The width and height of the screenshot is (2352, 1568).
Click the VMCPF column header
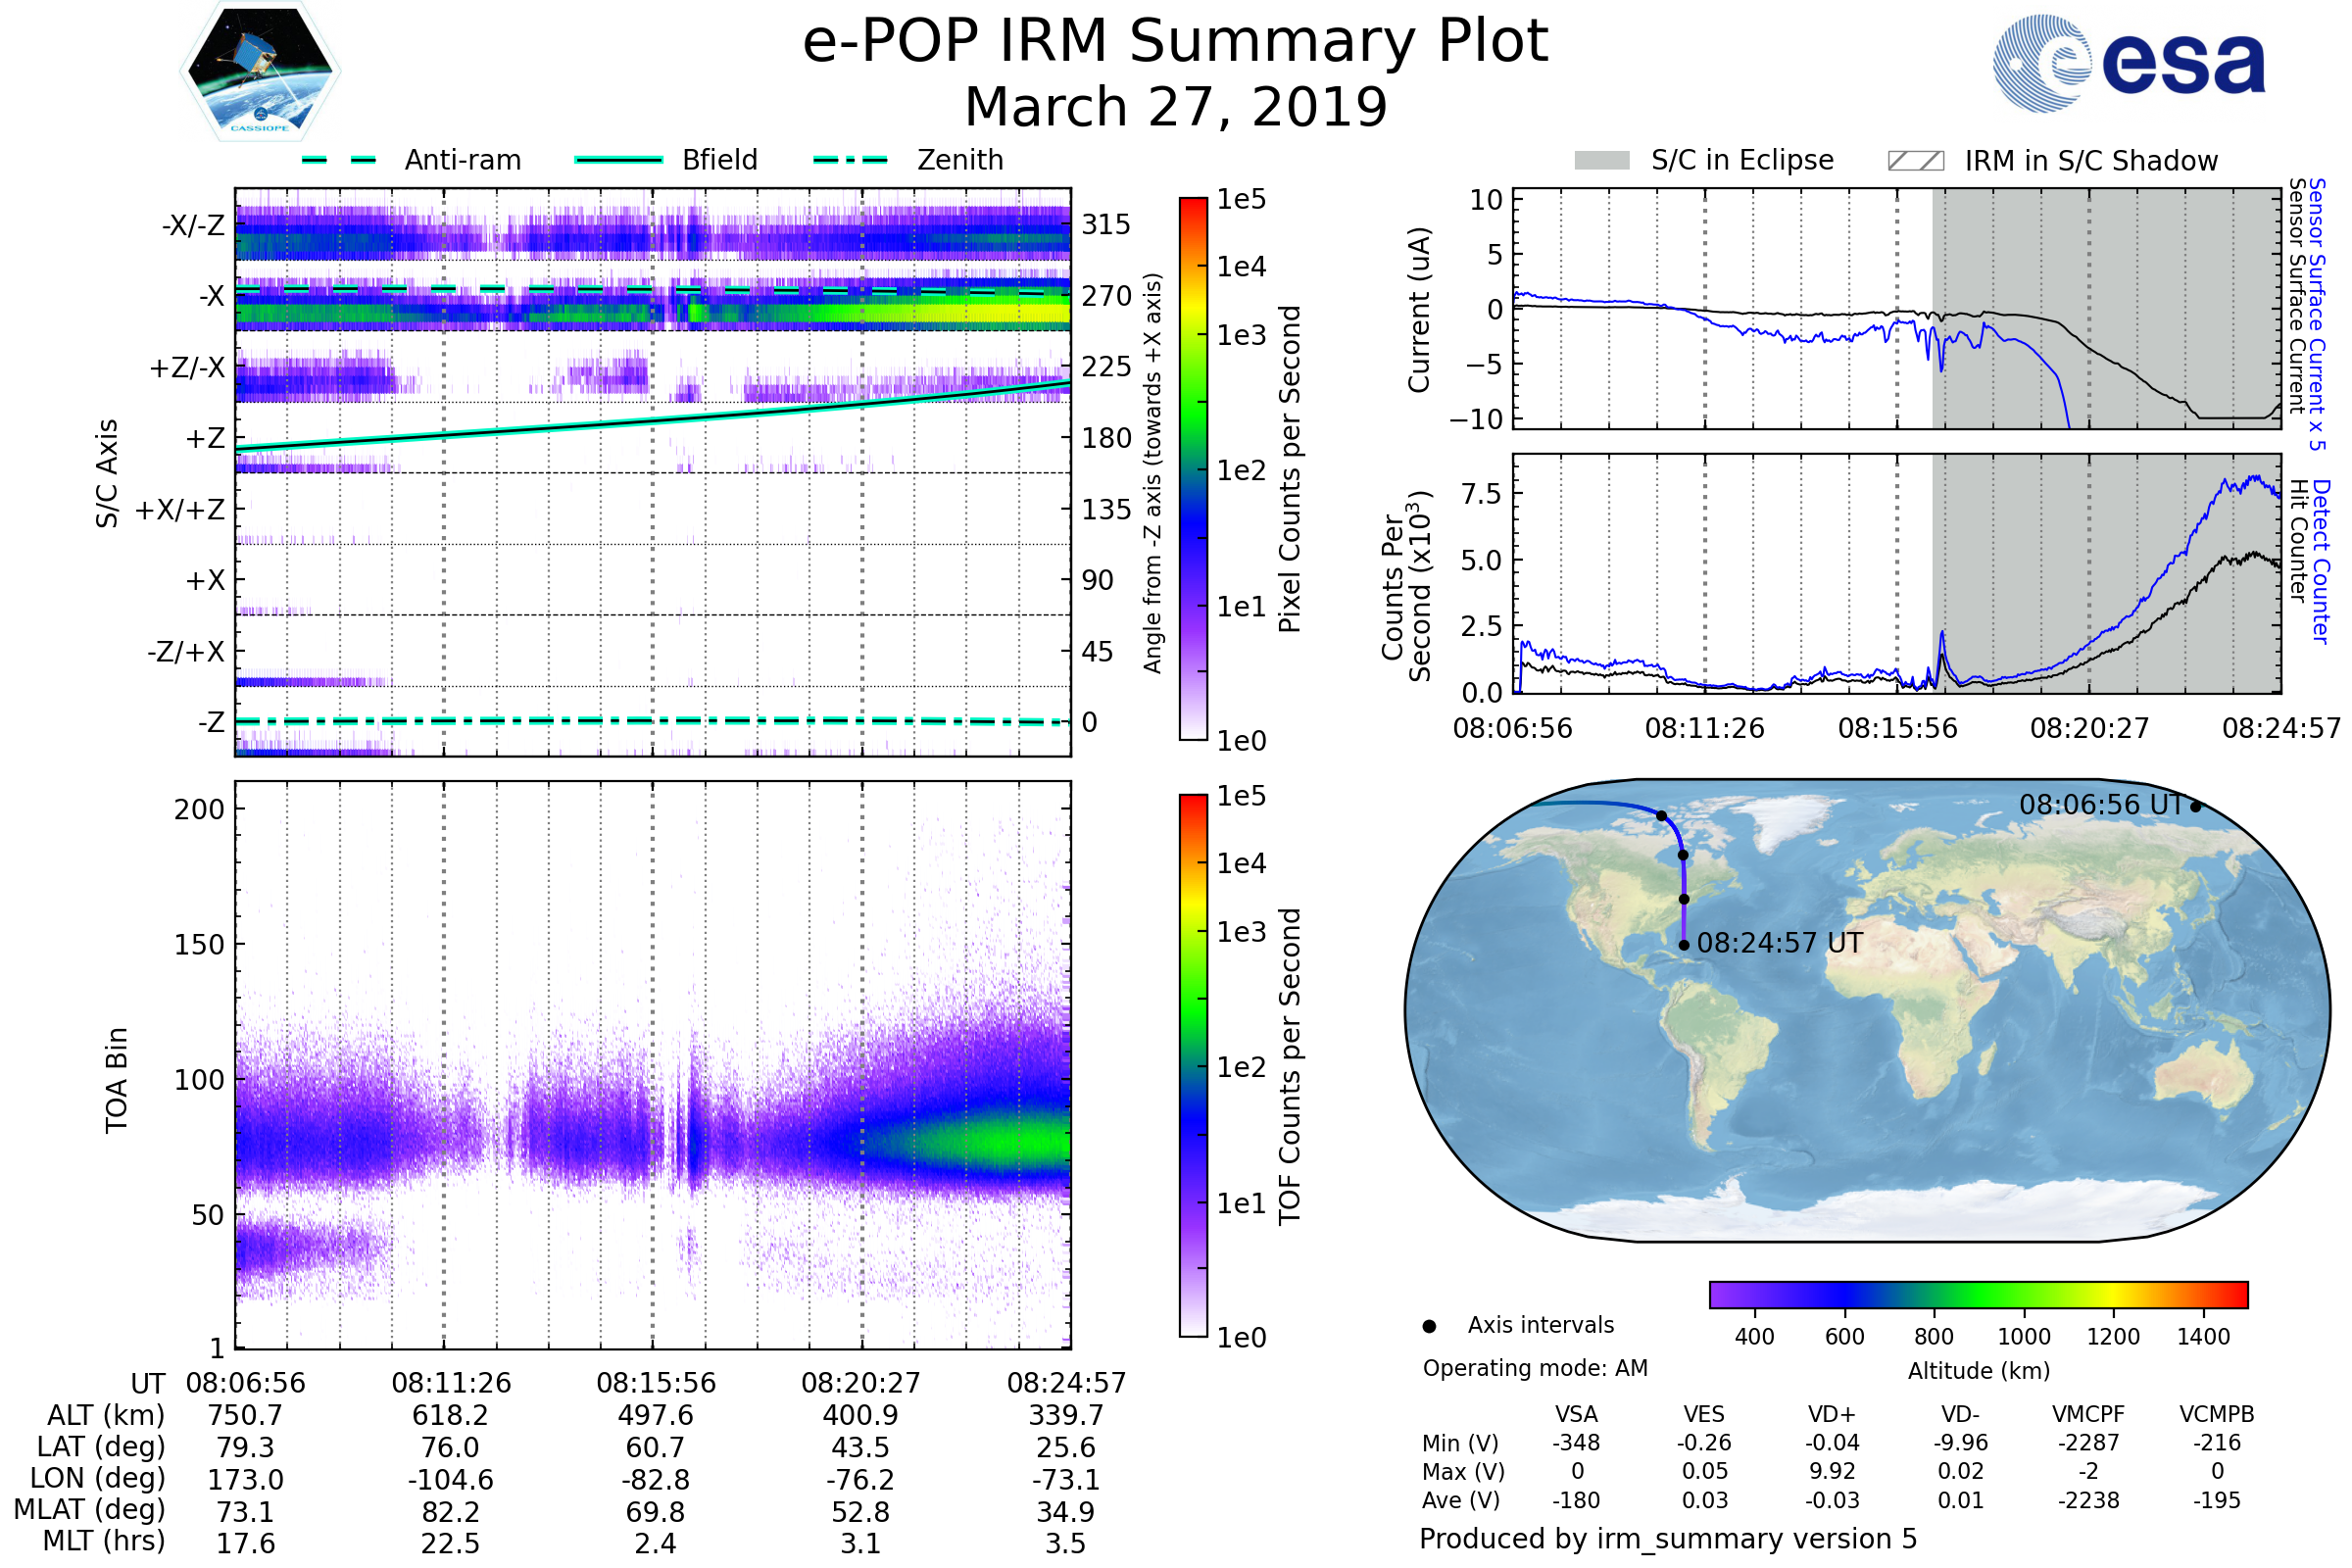pyautogui.click(x=2088, y=1414)
